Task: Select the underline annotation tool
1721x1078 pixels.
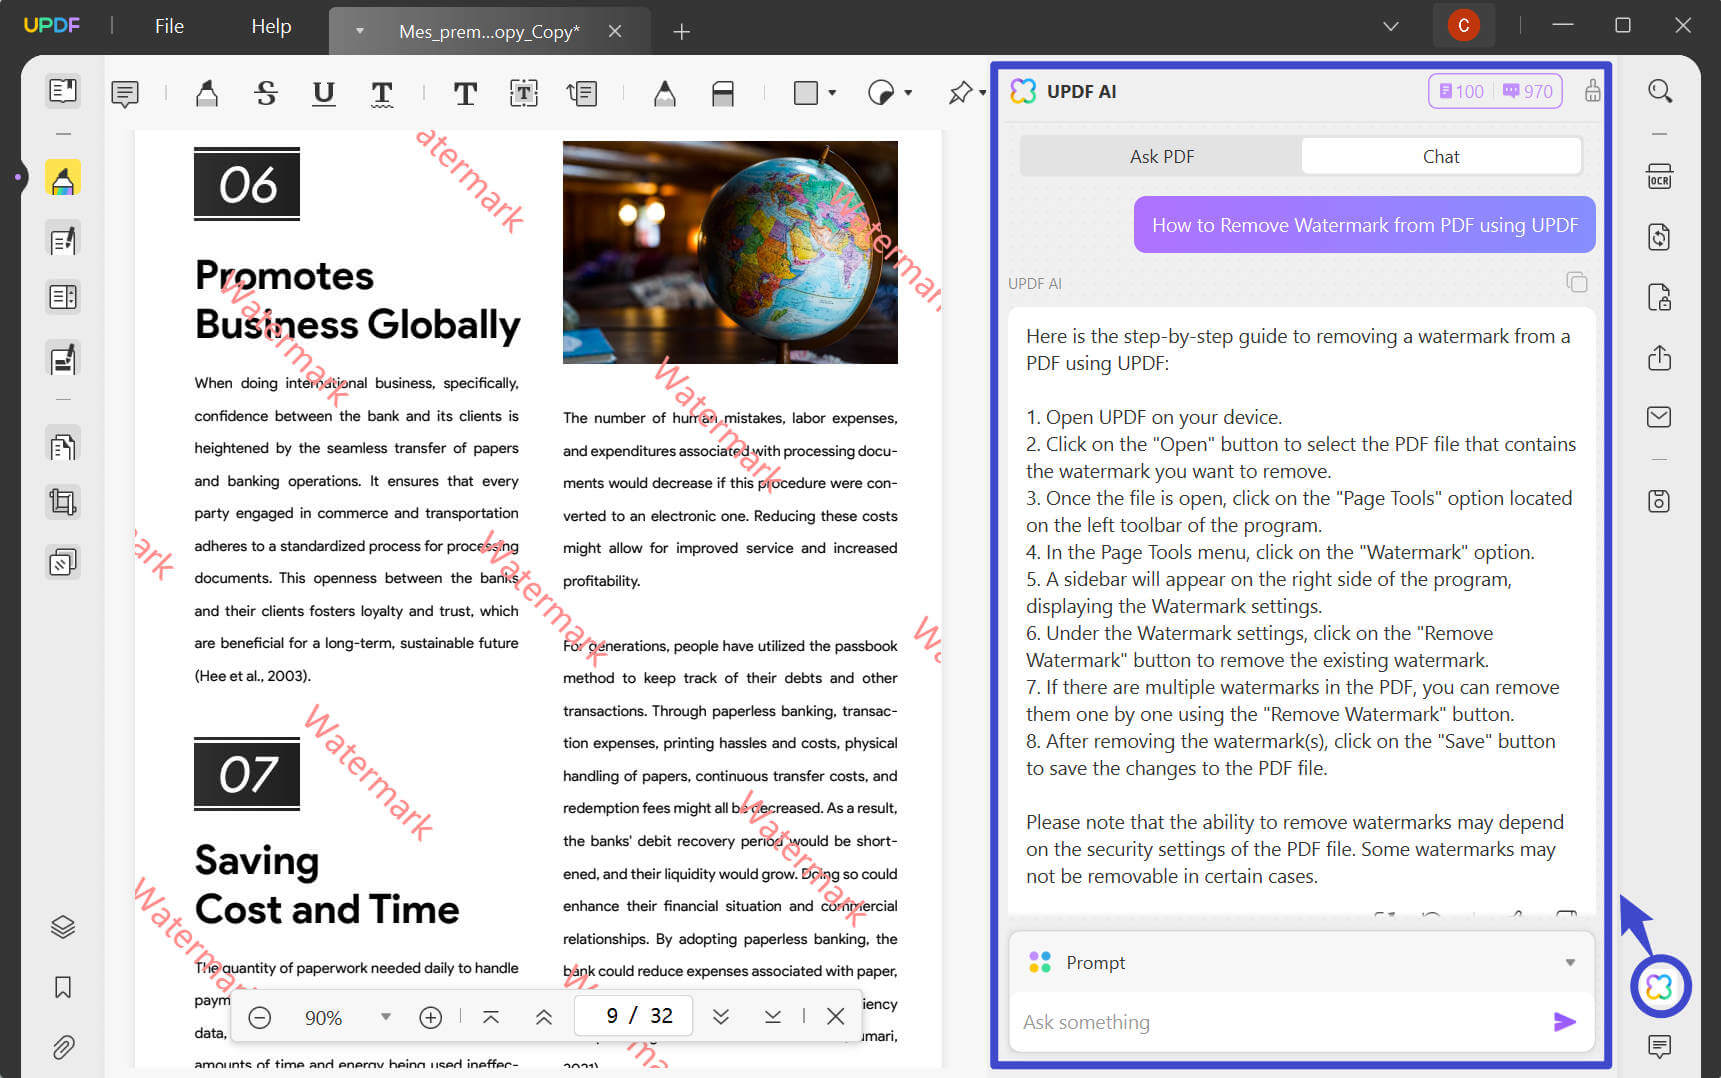Action: [323, 93]
